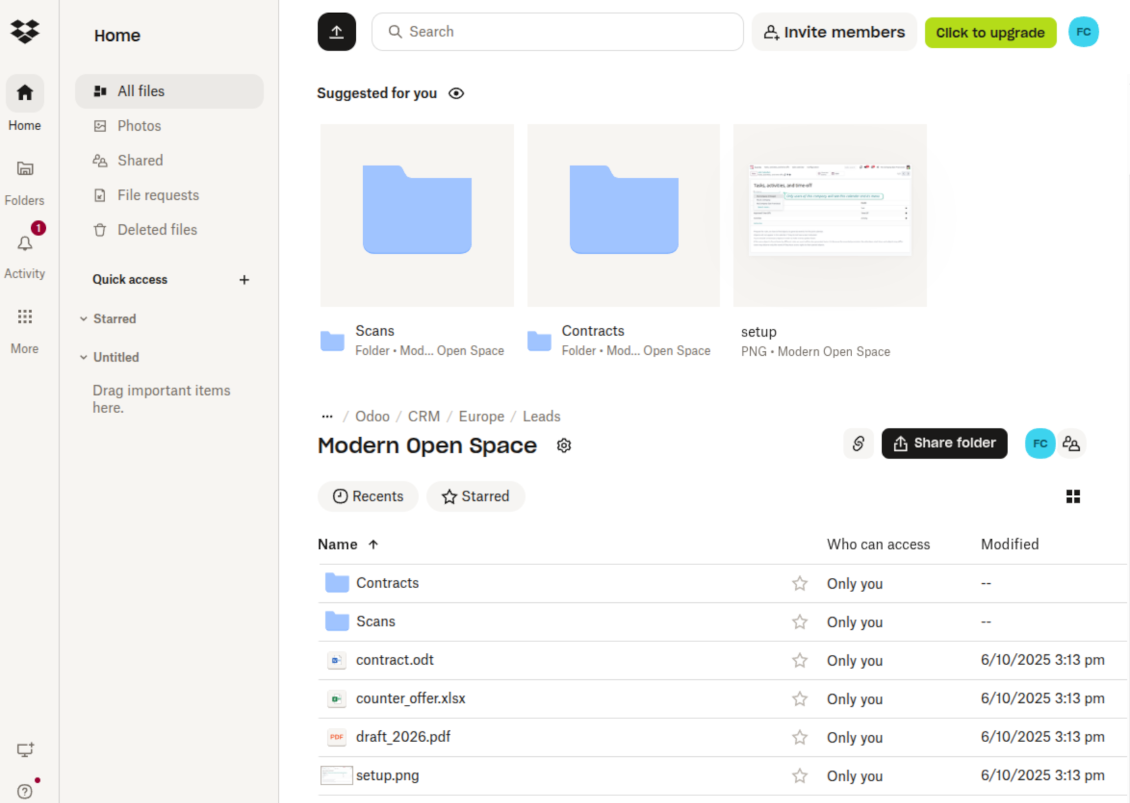This screenshot has height=803, width=1130.
Task: Open the More apps grid
Action: click(x=25, y=317)
